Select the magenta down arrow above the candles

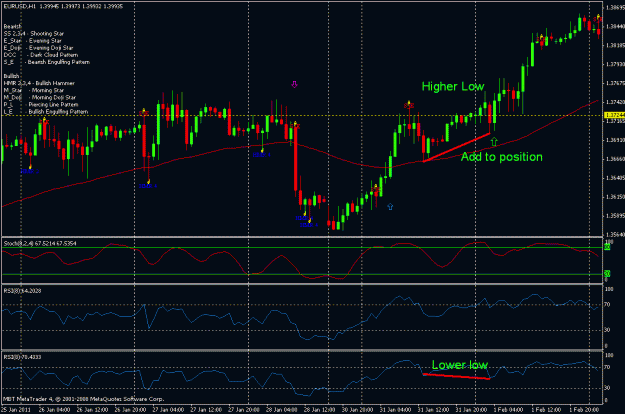pyautogui.click(x=294, y=84)
